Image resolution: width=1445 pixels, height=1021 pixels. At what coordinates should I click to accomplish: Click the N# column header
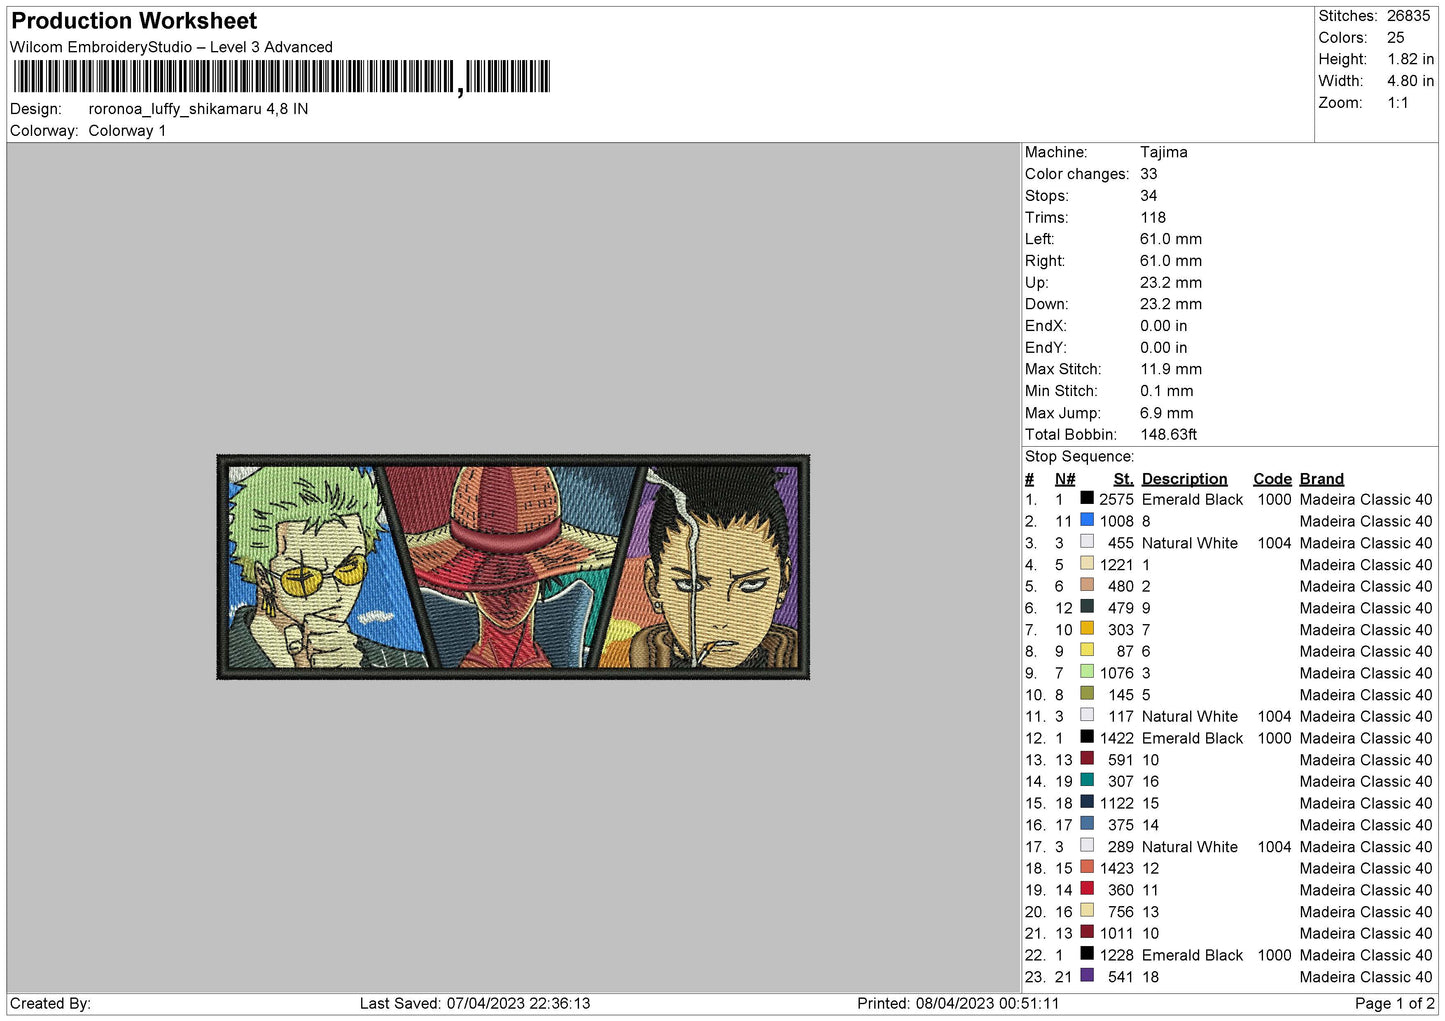point(1065,479)
